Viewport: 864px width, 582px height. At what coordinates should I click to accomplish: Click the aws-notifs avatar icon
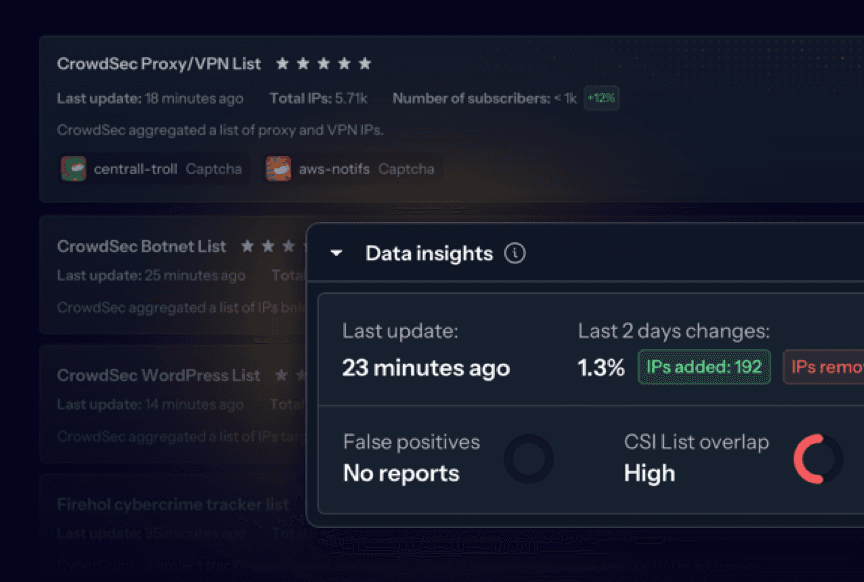tap(278, 168)
